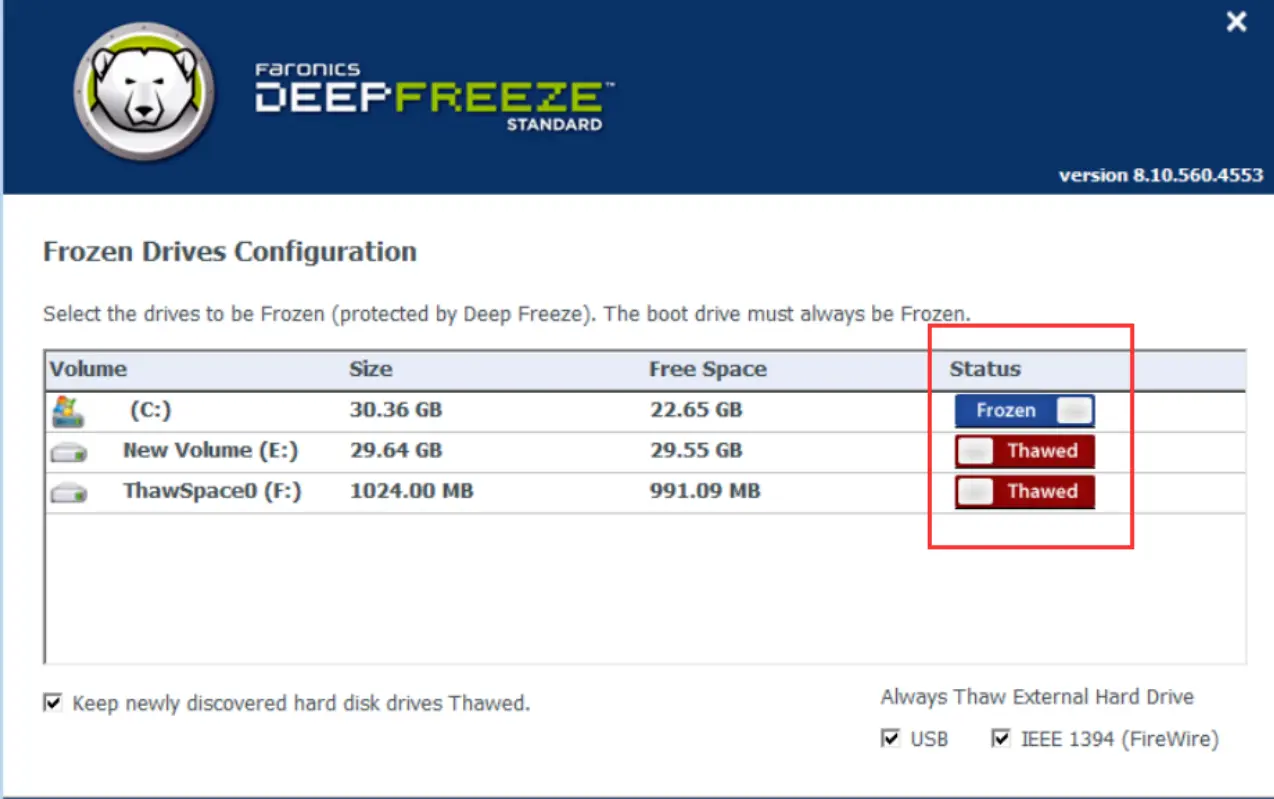This screenshot has height=799, width=1274.
Task: Click the Size column header
Action: click(370, 369)
